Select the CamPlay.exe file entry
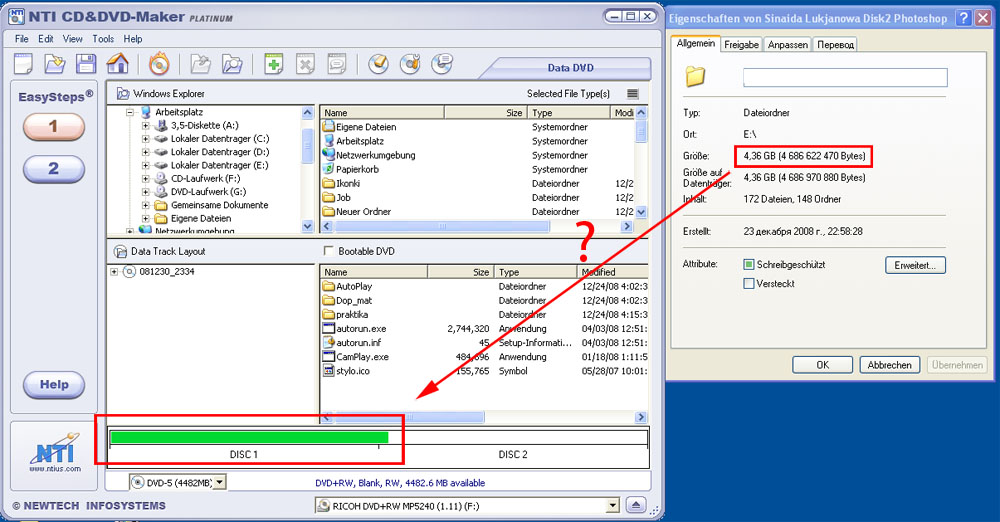The height and width of the screenshot is (522, 1000). click(x=362, y=357)
